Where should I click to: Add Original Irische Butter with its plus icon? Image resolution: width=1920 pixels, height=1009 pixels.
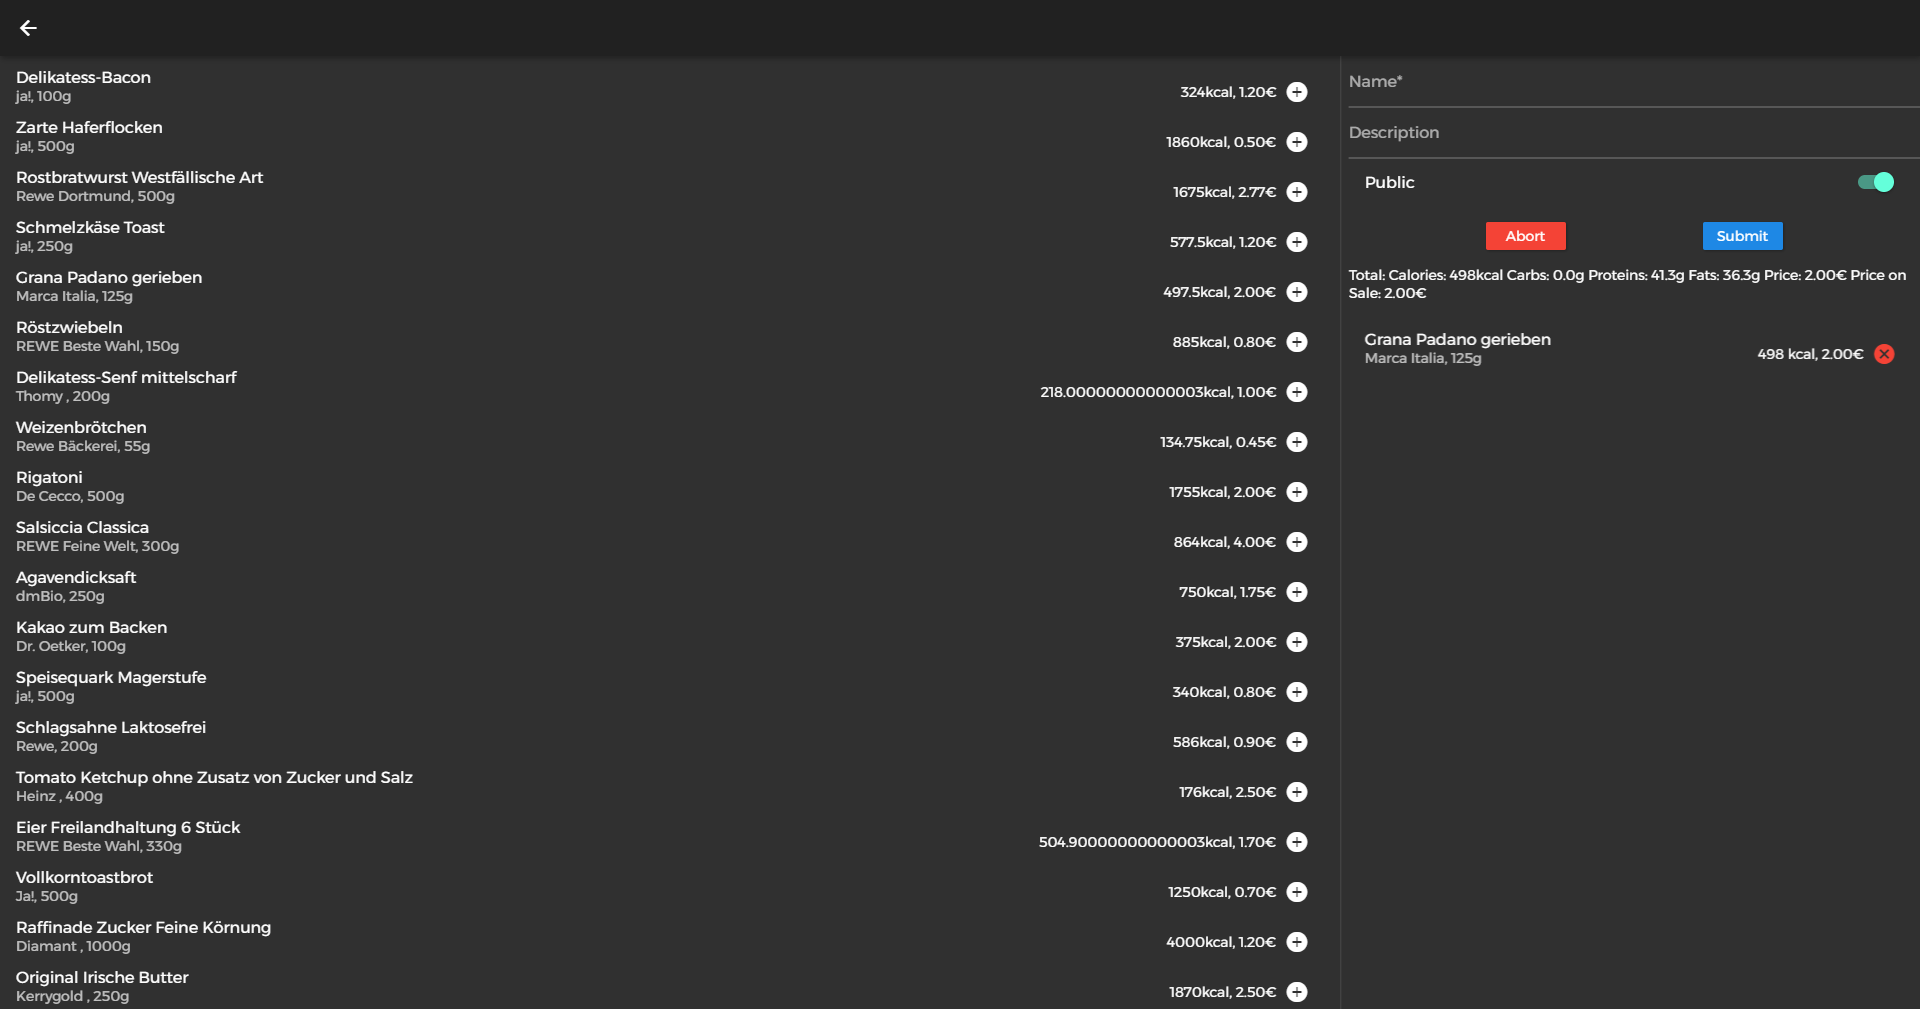click(x=1297, y=992)
